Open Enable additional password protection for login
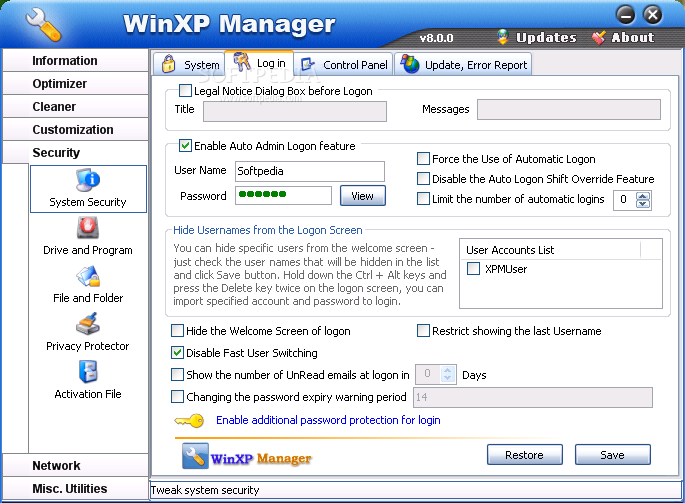The width and height of the screenshot is (685, 503). [x=328, y=420]
